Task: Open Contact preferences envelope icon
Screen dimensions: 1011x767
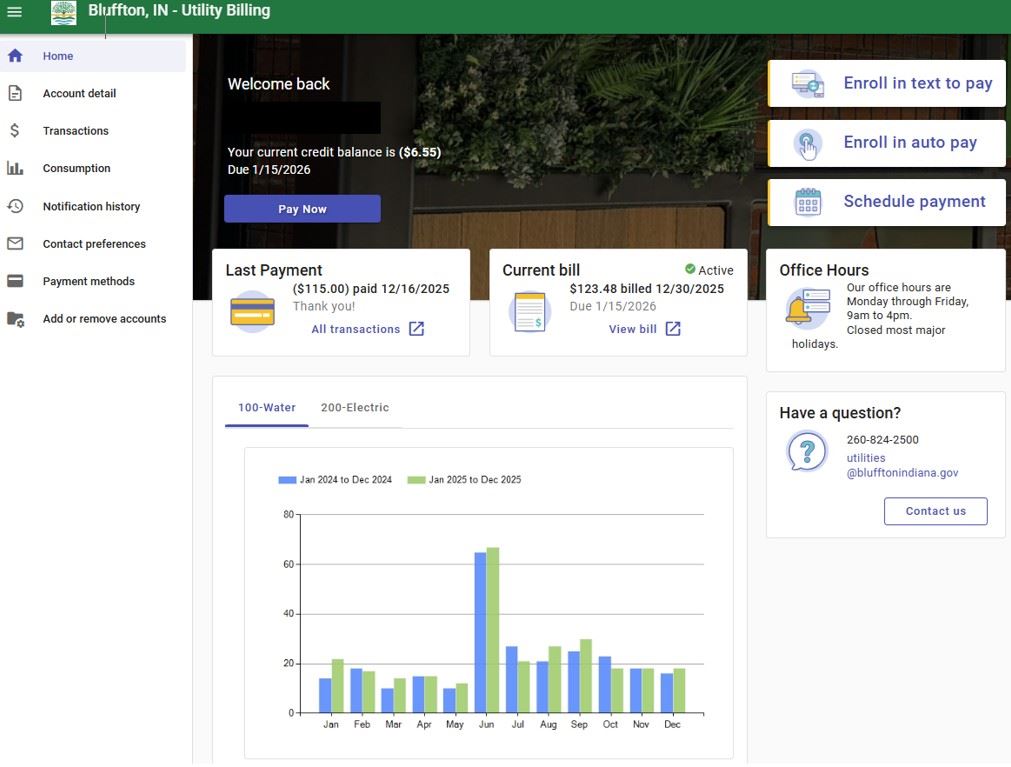Action: (13, 243)
